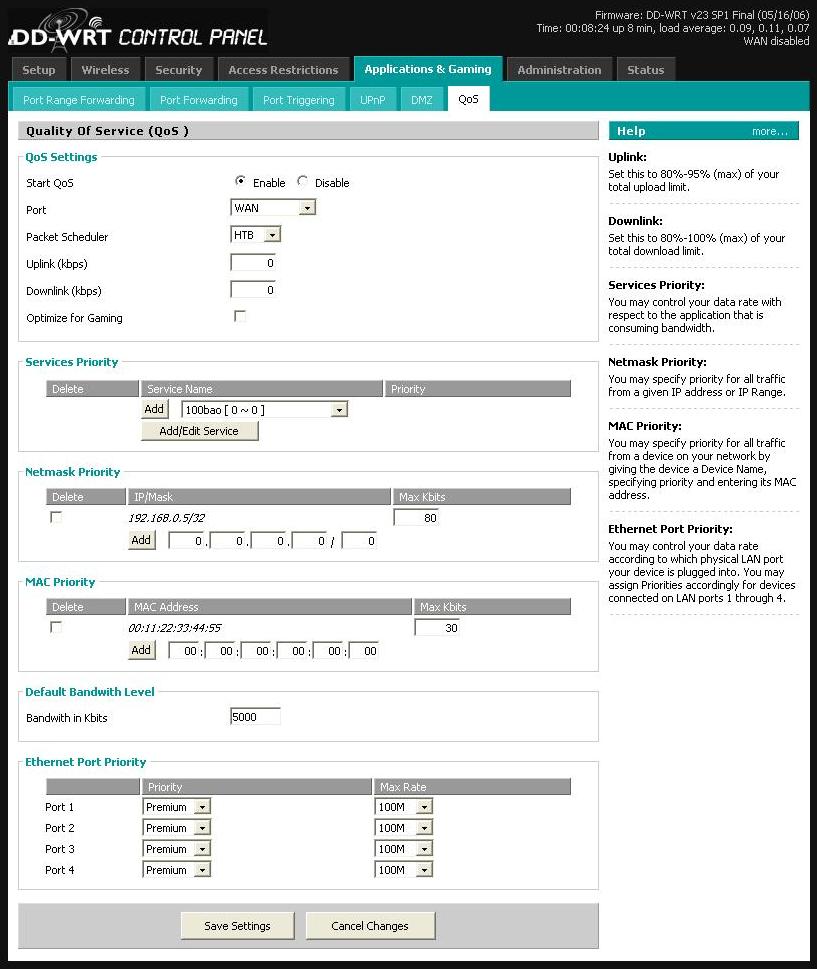Click the DD-WRT Control Panel logo

tap(137, 31)
